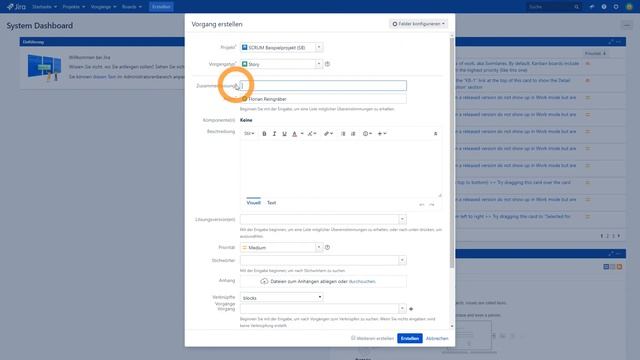Choose the text color A in the editor

(x=294, y=133)
